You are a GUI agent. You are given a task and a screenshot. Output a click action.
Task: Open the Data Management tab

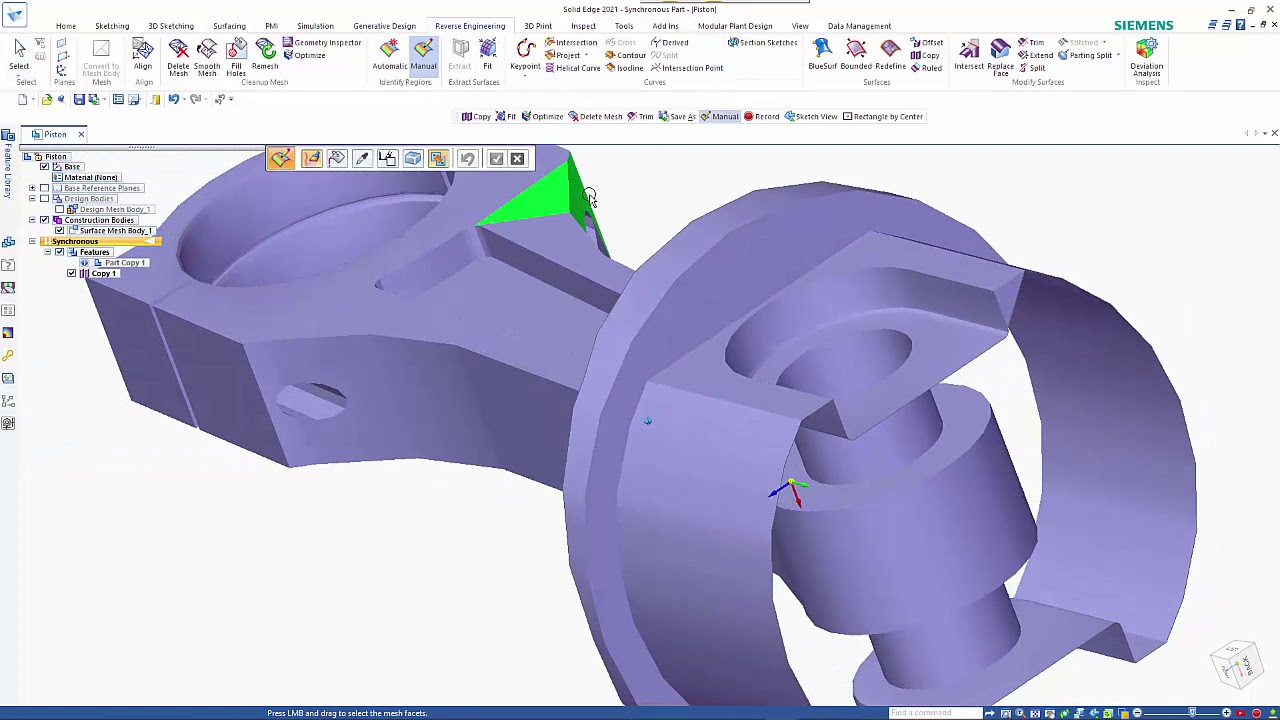click(859, 26)
